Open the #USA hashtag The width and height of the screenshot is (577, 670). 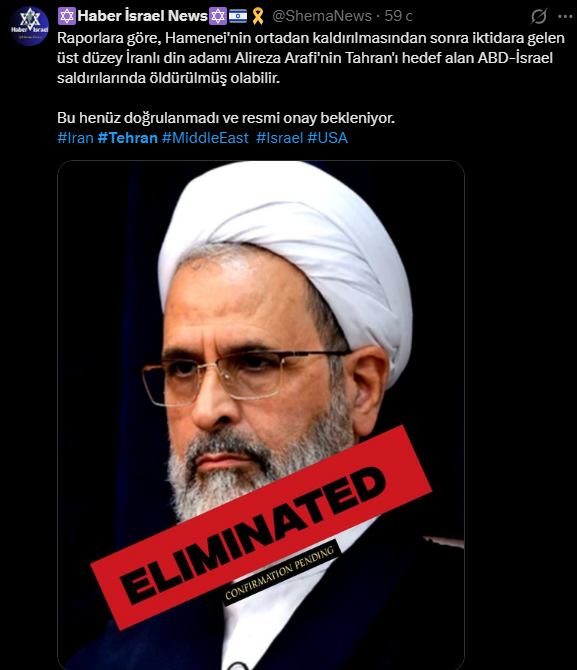pos(327,138)
